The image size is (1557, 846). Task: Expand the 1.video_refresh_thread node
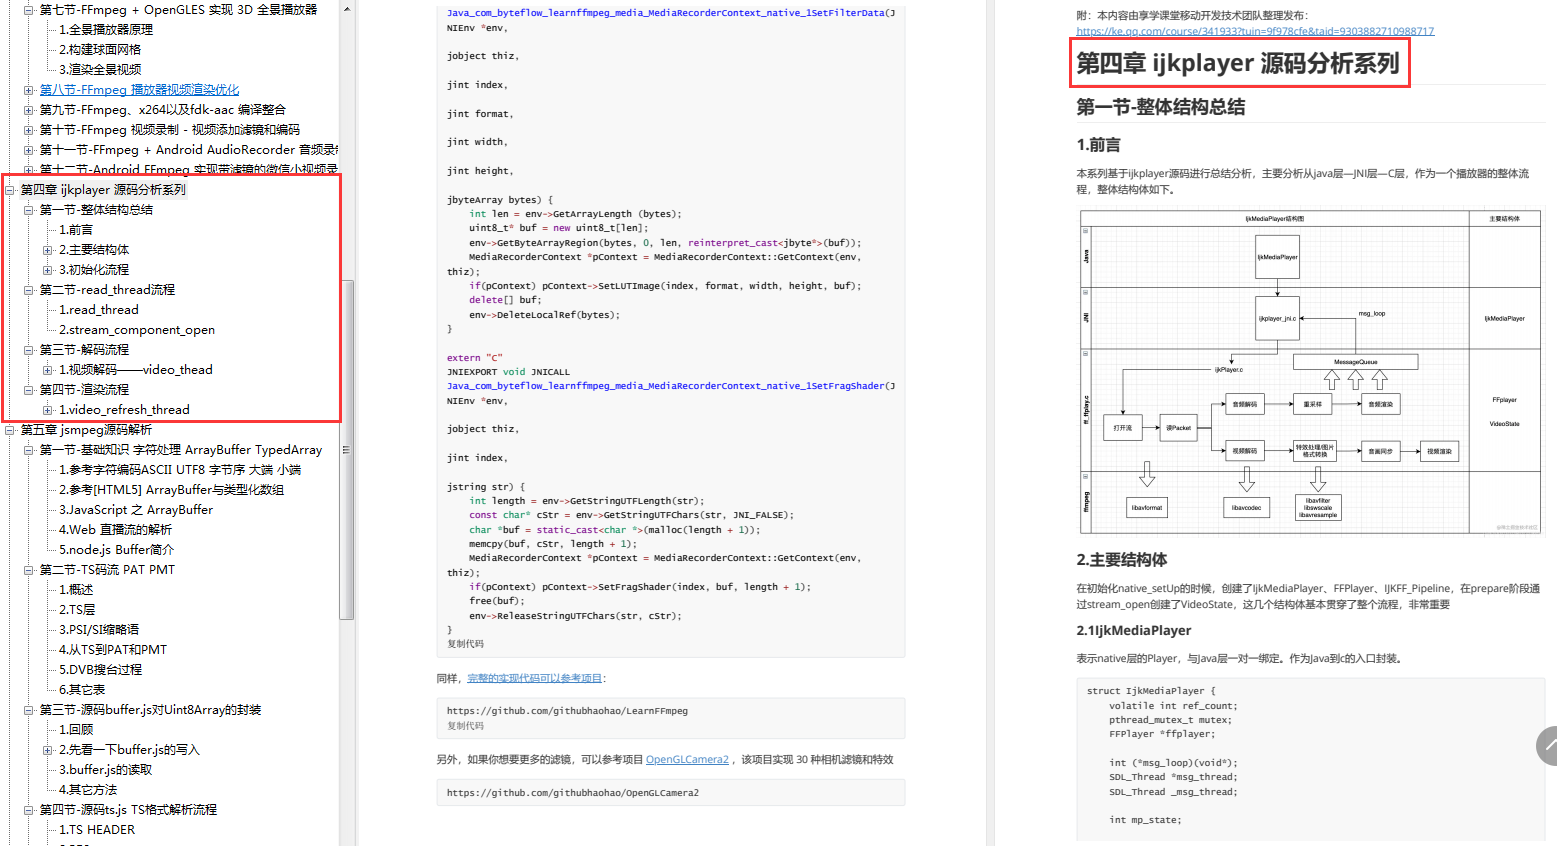pos(48,410)
